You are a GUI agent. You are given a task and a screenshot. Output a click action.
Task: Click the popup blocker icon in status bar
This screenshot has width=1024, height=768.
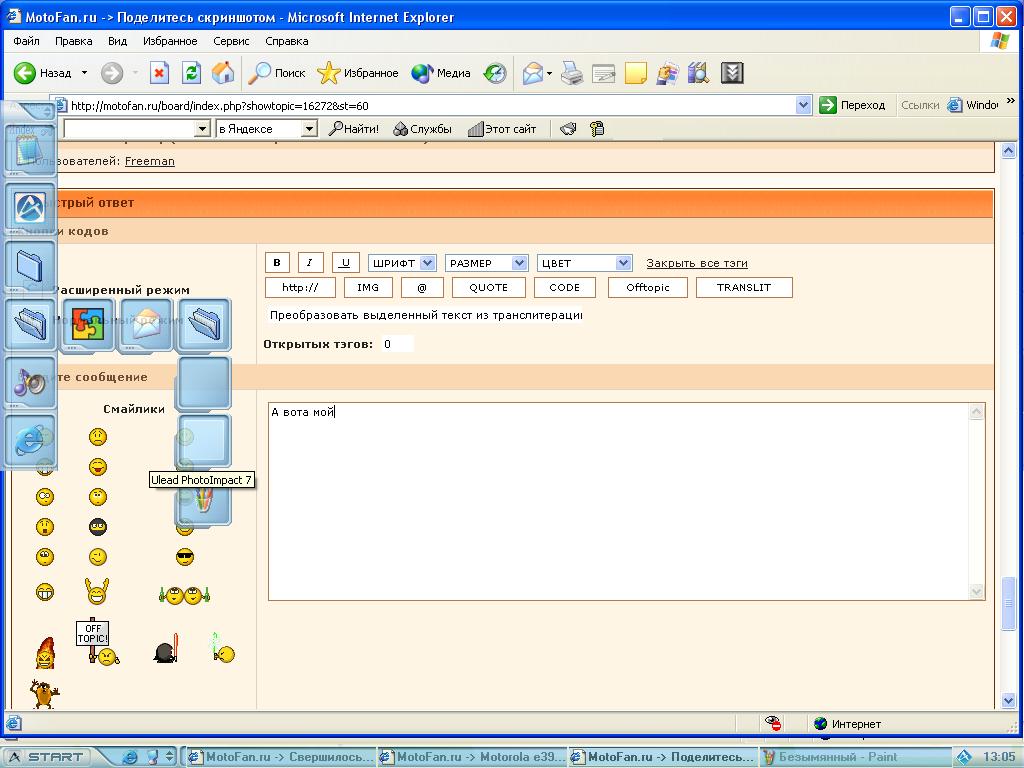(773, 724)
